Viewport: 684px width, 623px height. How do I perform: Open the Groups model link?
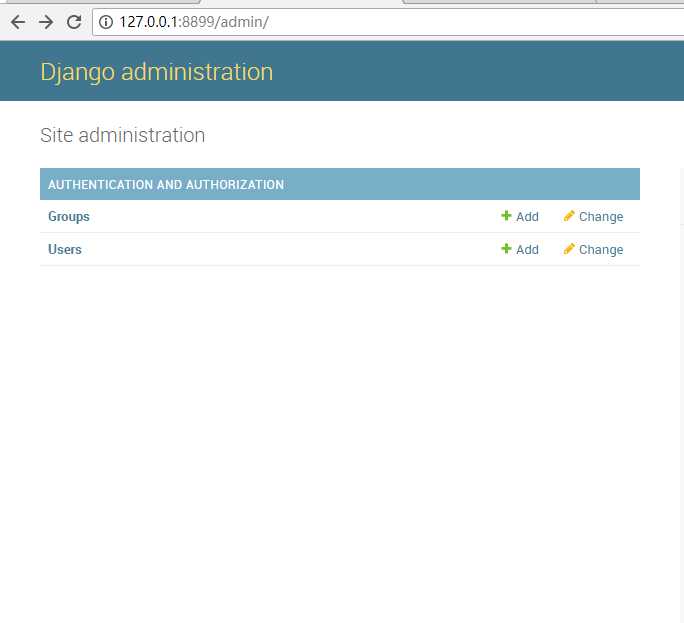tap(68, 217)
